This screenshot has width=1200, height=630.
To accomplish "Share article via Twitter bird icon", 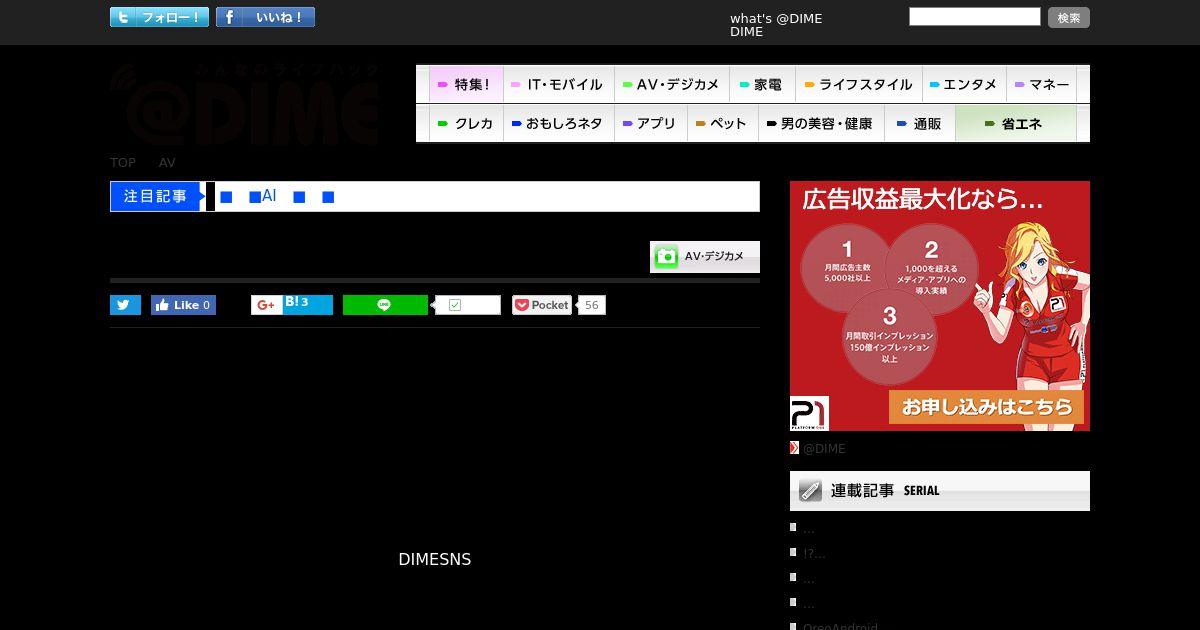I will pos(125,305).
